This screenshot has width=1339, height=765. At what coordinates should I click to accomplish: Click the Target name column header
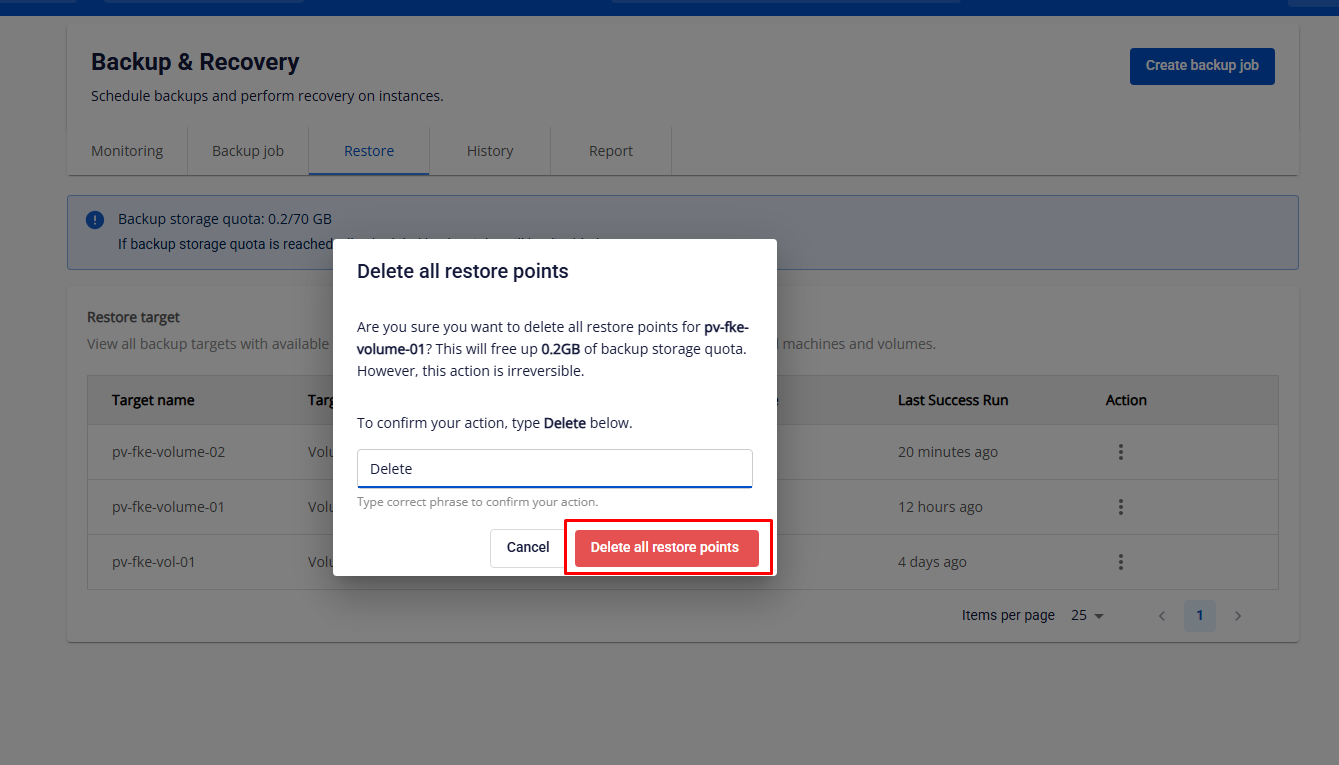[x=153, y=400]
